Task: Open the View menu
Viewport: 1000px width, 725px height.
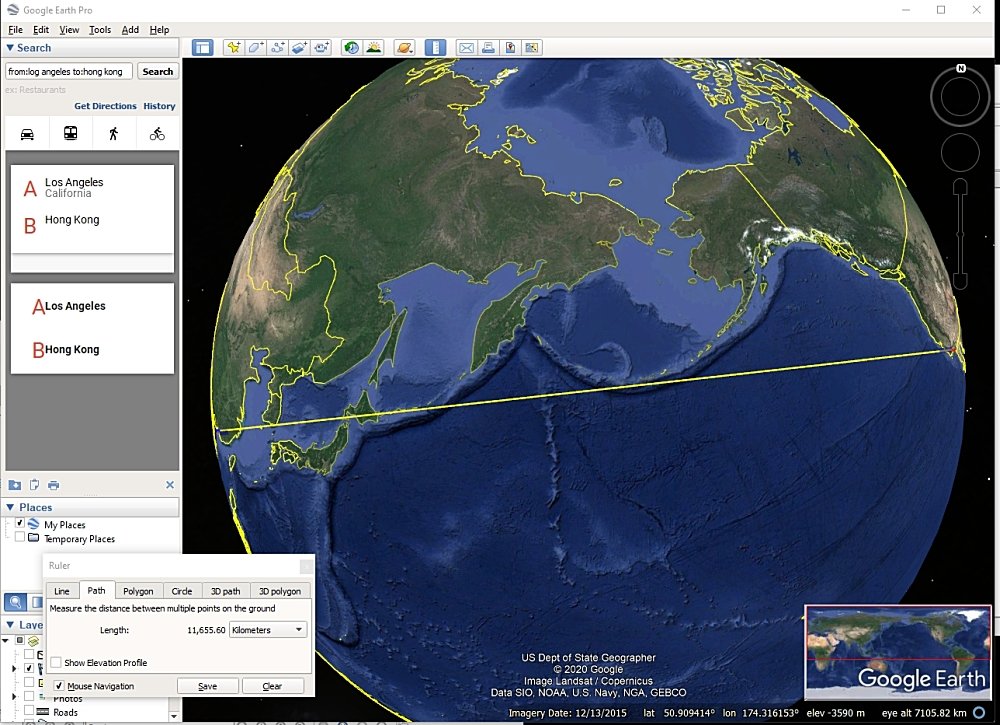Action: pyautogui.click(x=69, y=30)
